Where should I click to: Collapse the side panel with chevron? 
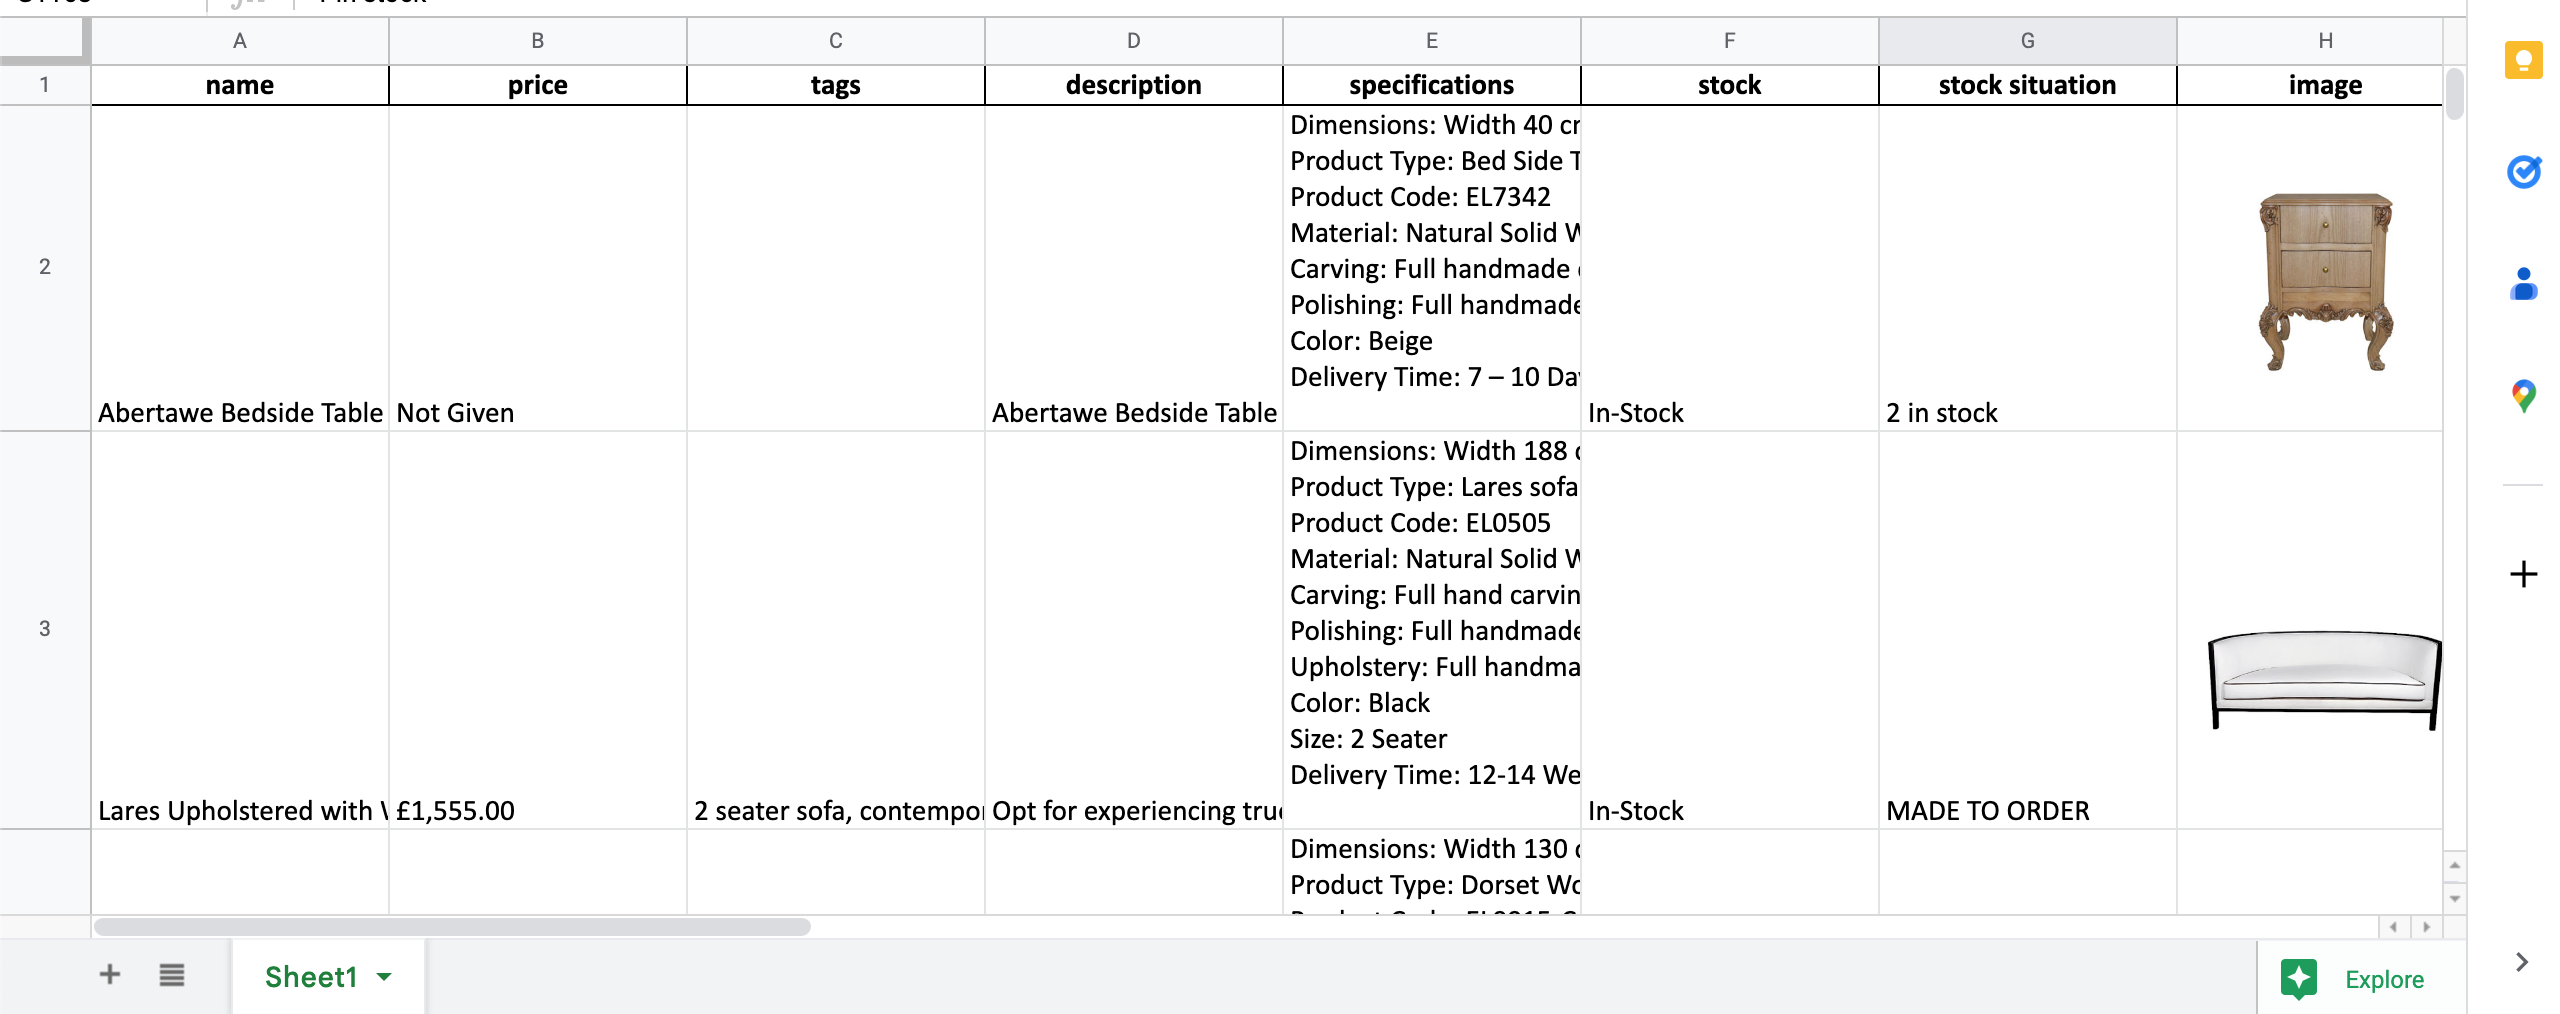tap(2522, 962)
